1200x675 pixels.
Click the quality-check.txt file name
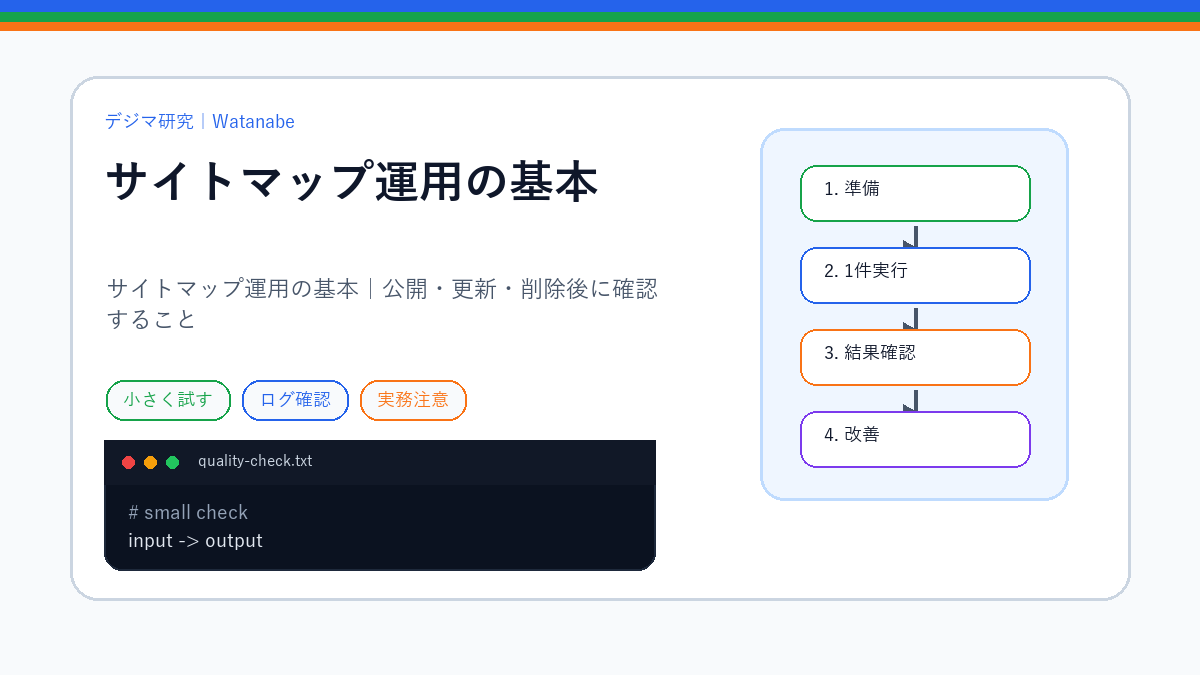[255, 461]
